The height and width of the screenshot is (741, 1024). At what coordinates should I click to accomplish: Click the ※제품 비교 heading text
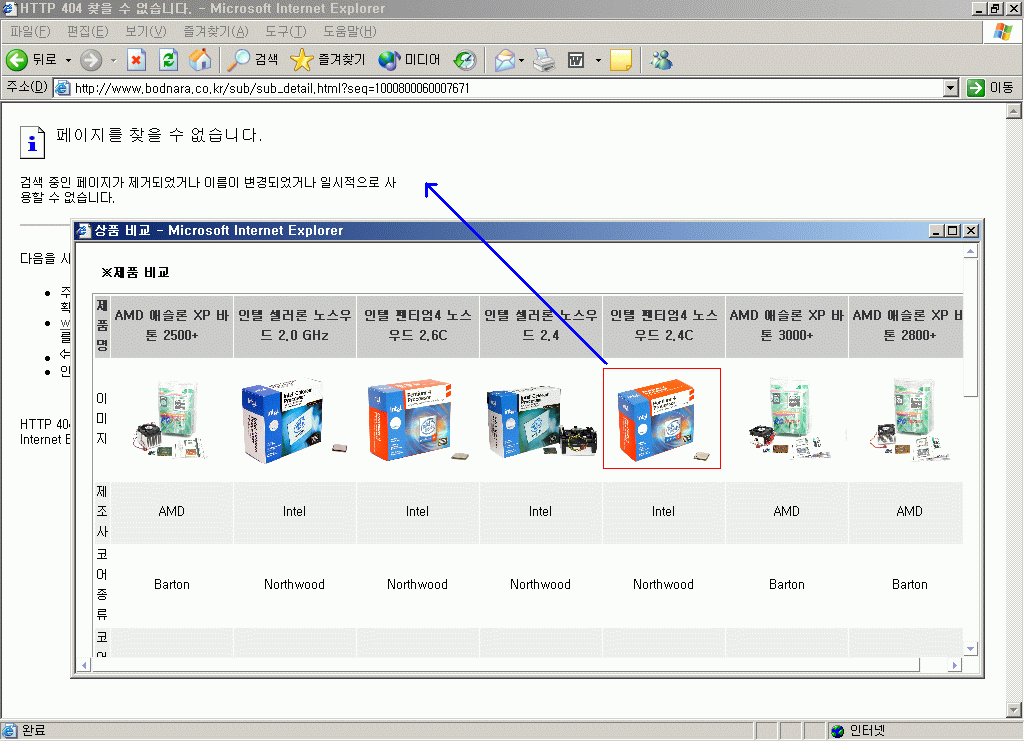pos(135,272)
